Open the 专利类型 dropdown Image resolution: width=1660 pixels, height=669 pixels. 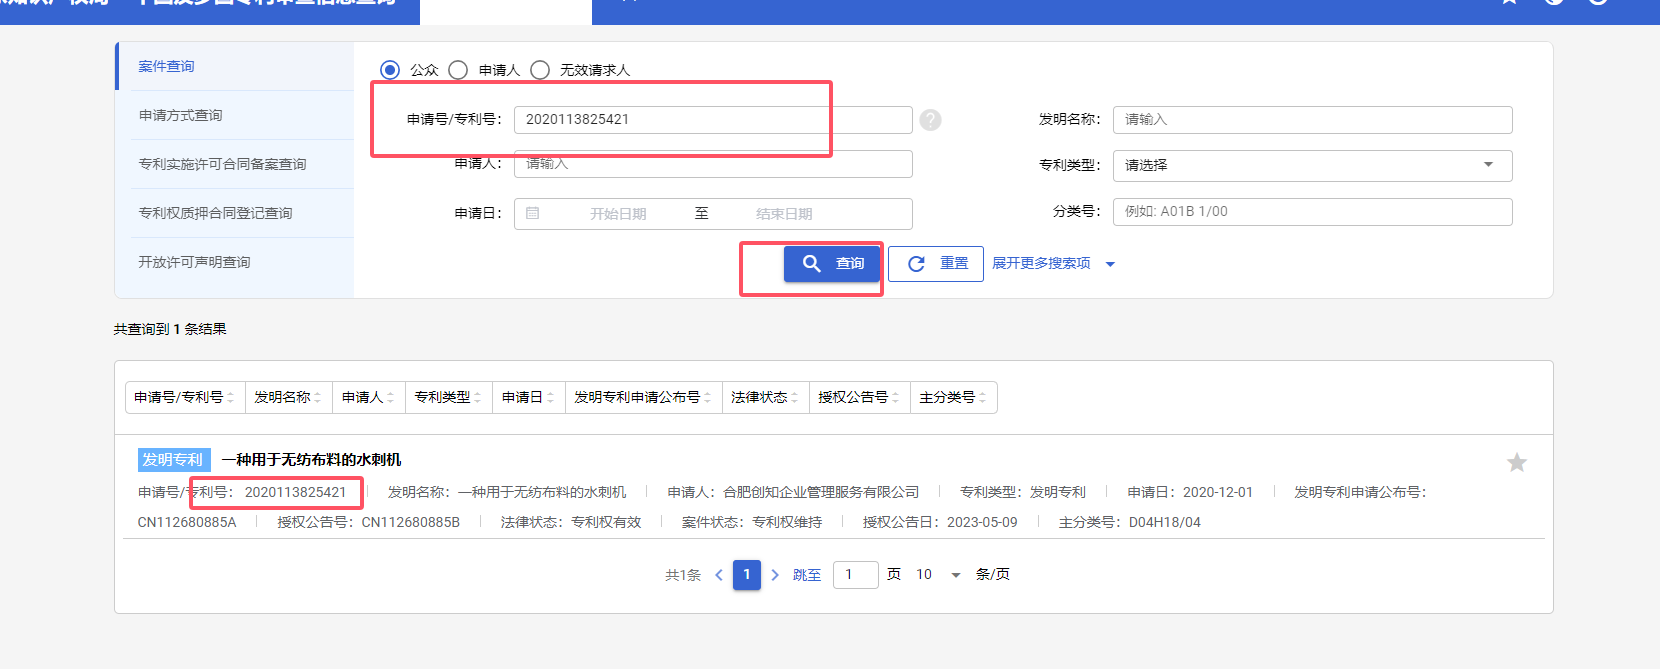point(1311,165)
